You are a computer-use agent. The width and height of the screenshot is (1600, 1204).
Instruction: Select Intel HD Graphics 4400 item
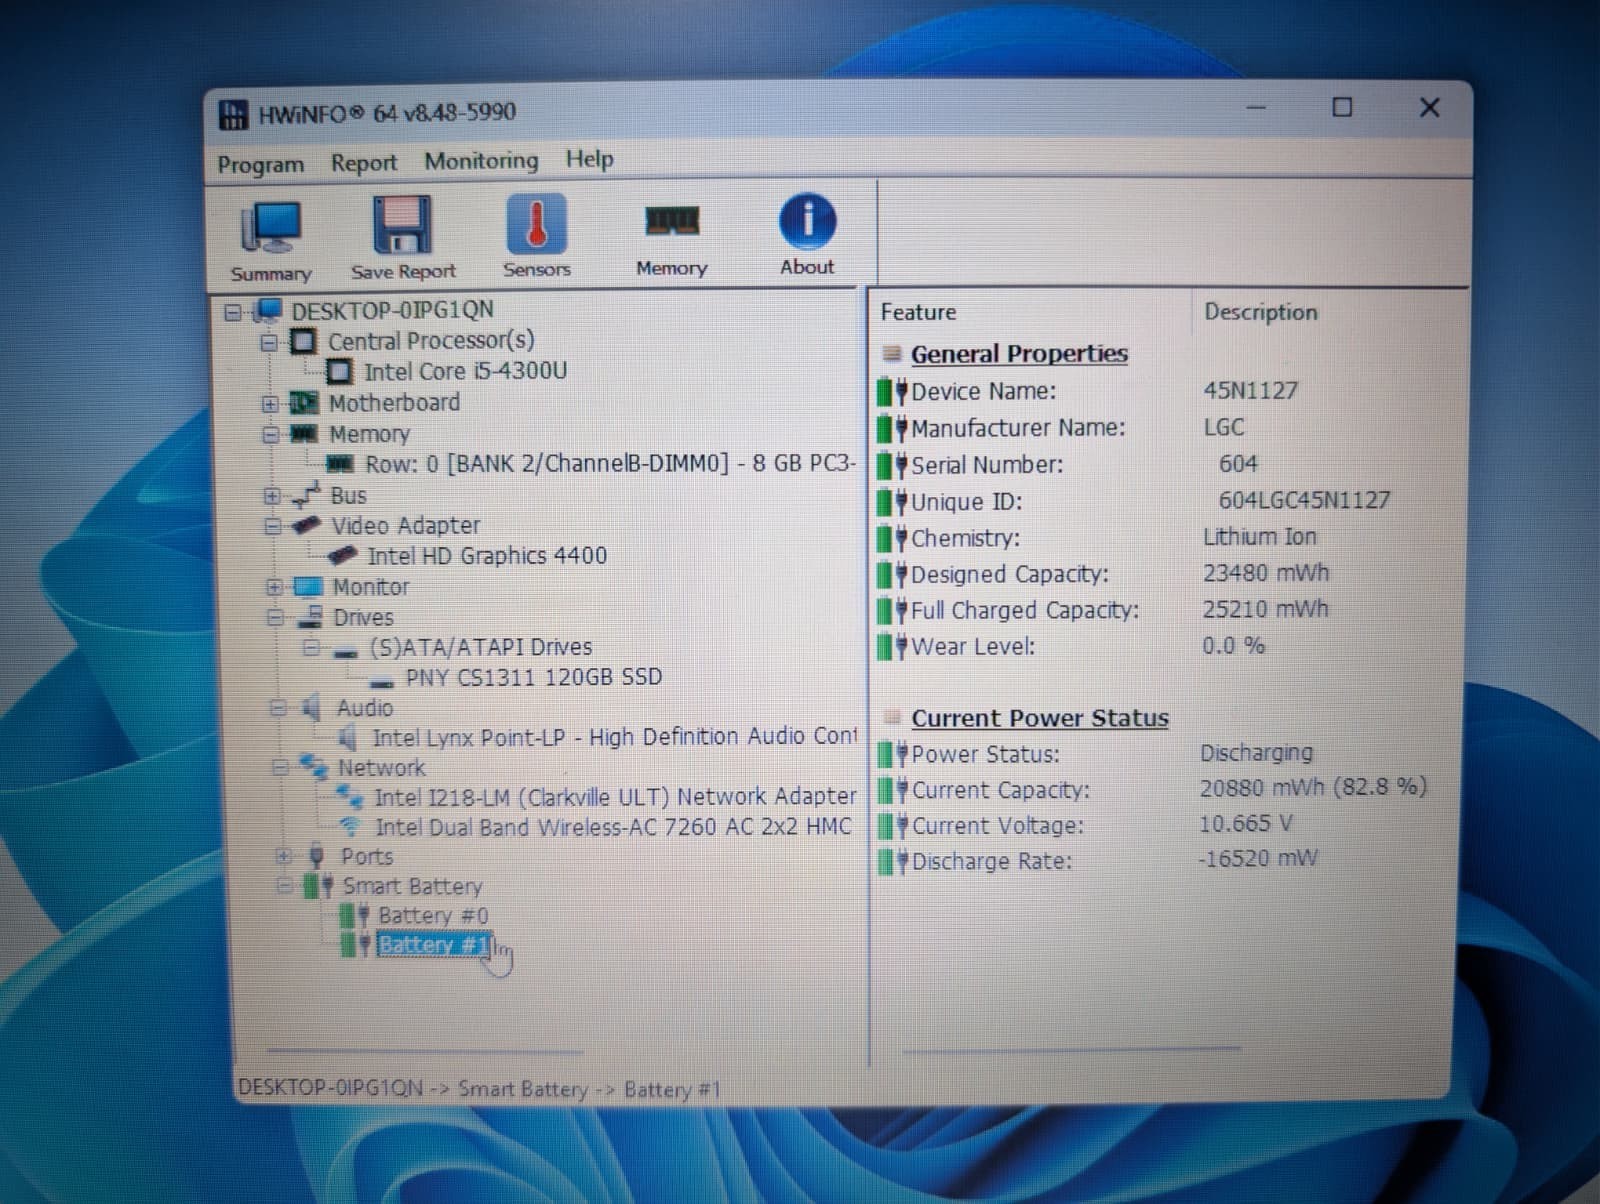(487, 556)
